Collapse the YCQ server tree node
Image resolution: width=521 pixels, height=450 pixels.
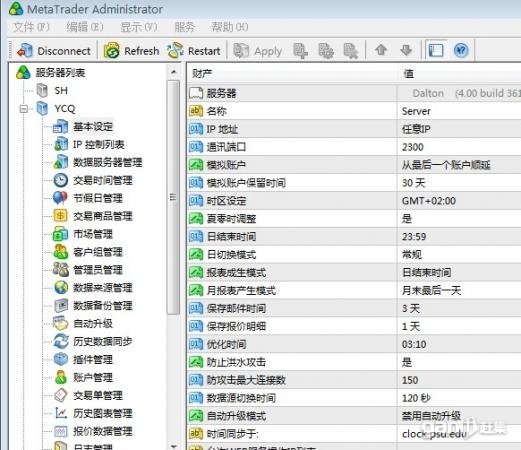coord(24,109)
